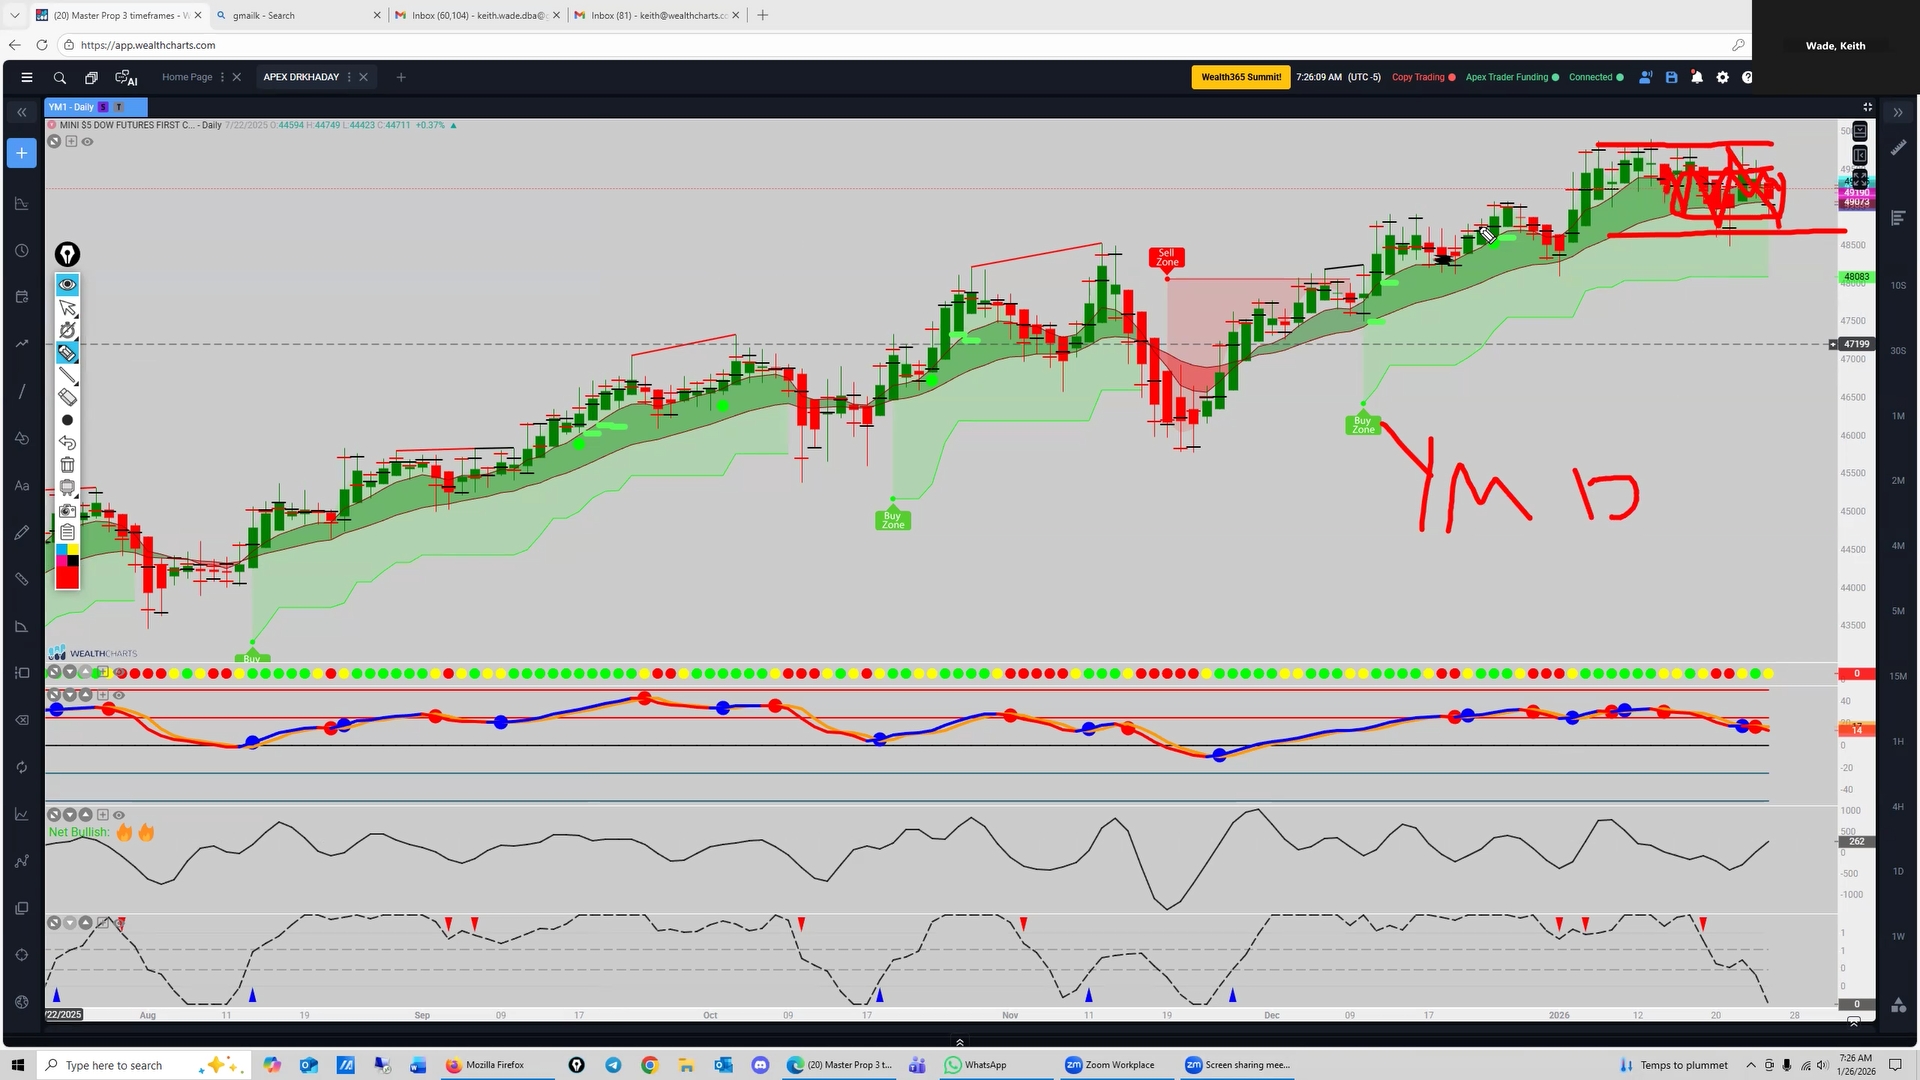The width and height of the screenshot is (1920, 1080).
Task: Collapse the left sidebar double chevron
Action: 21,112
